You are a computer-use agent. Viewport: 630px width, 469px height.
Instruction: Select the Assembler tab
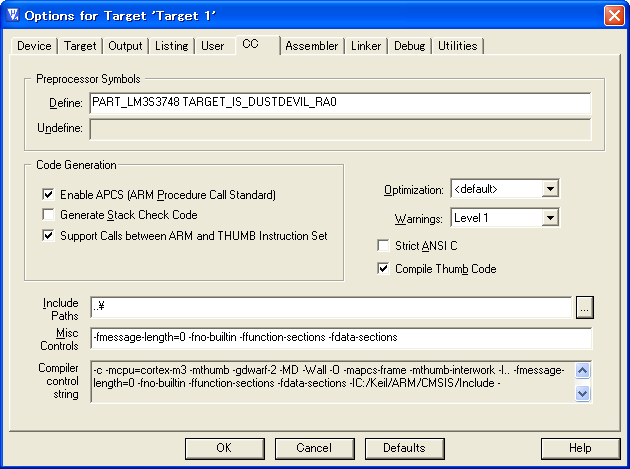312,46
